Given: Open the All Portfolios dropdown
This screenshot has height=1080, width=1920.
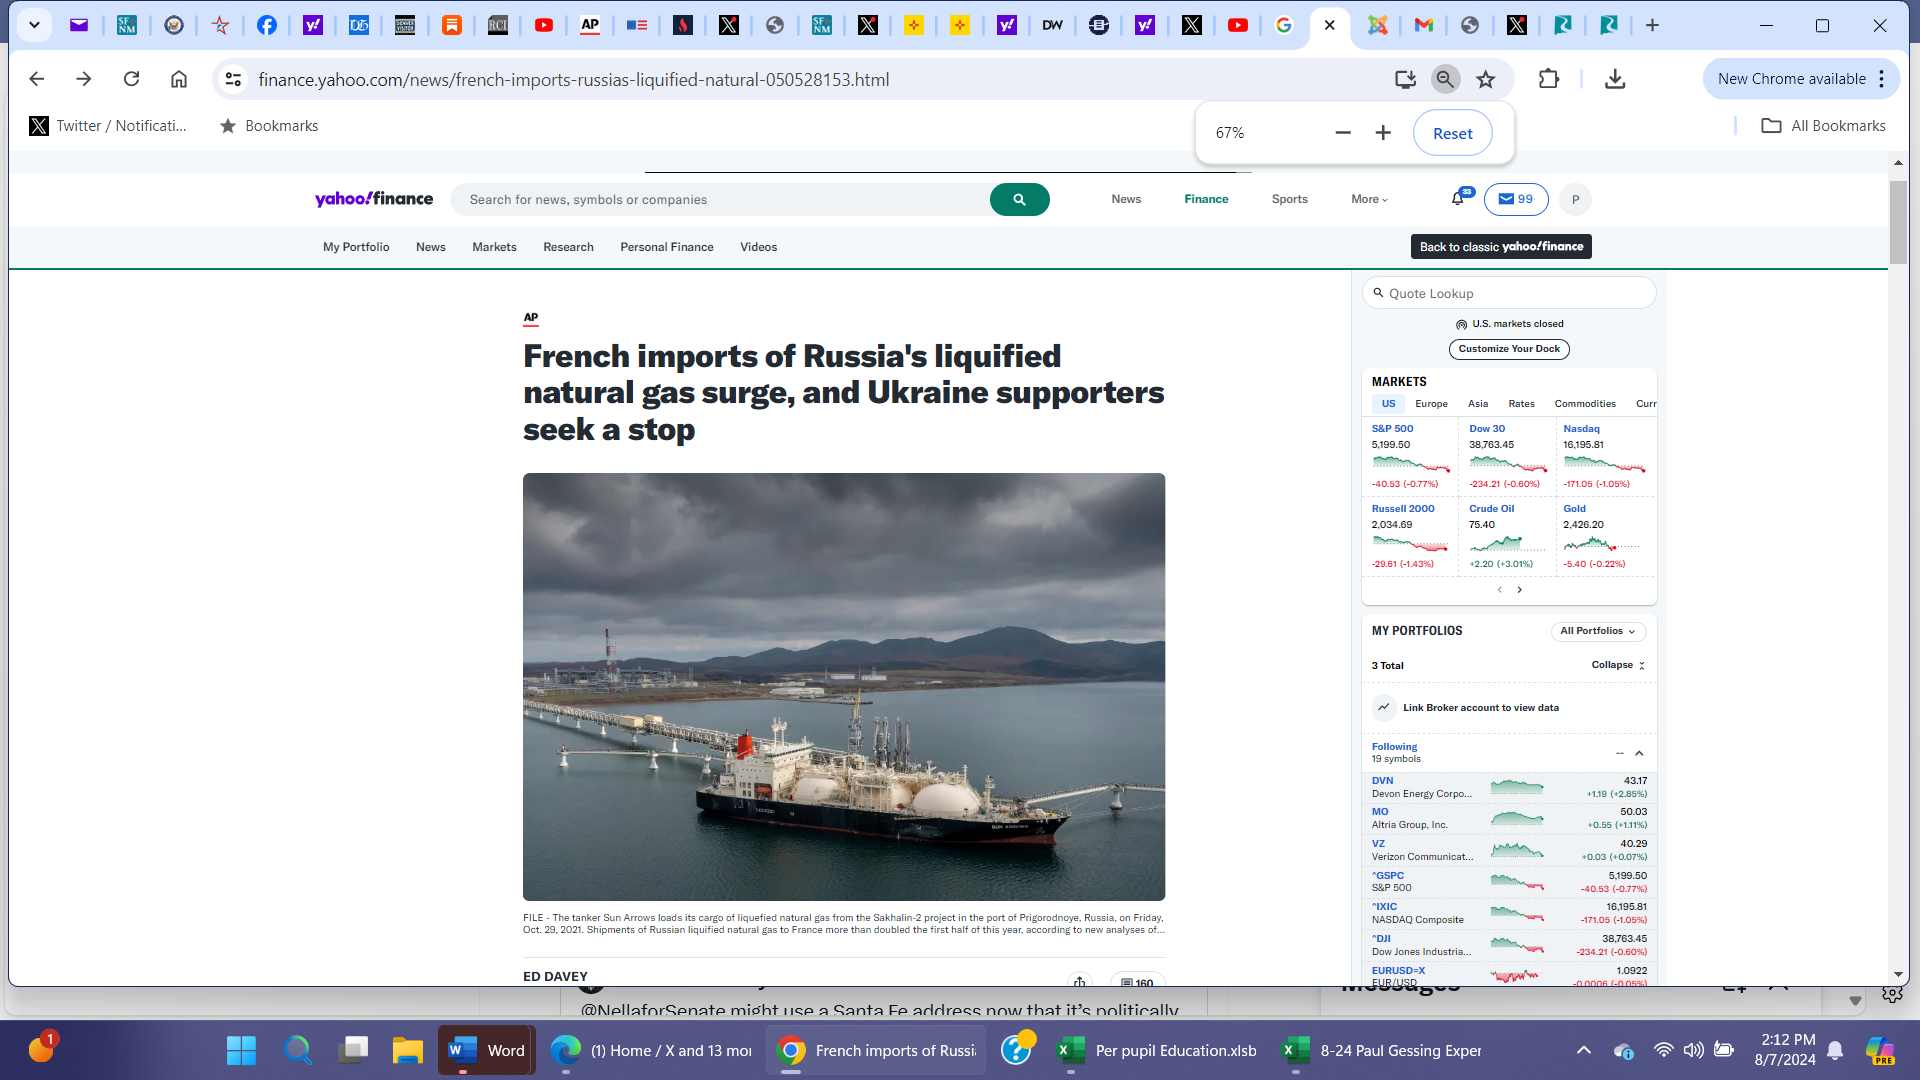Looking at the screenshot, I should [x=1597, y=631].
